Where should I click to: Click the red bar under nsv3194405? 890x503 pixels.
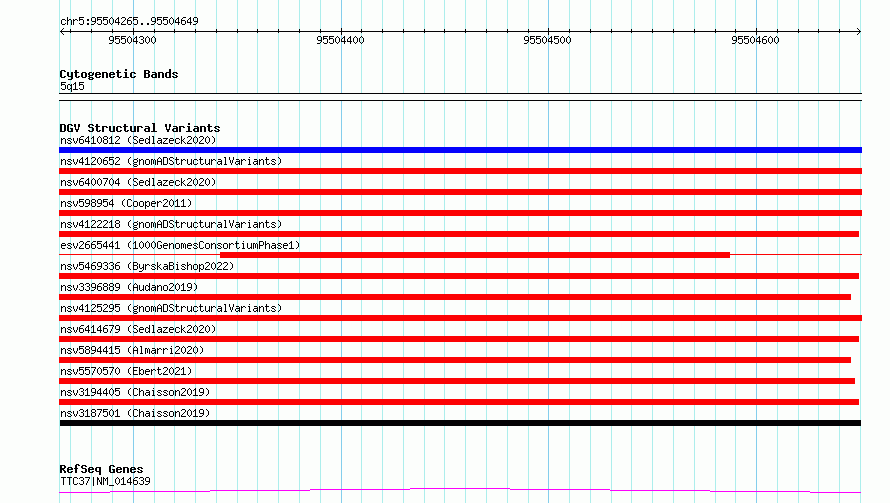(459, 402)
